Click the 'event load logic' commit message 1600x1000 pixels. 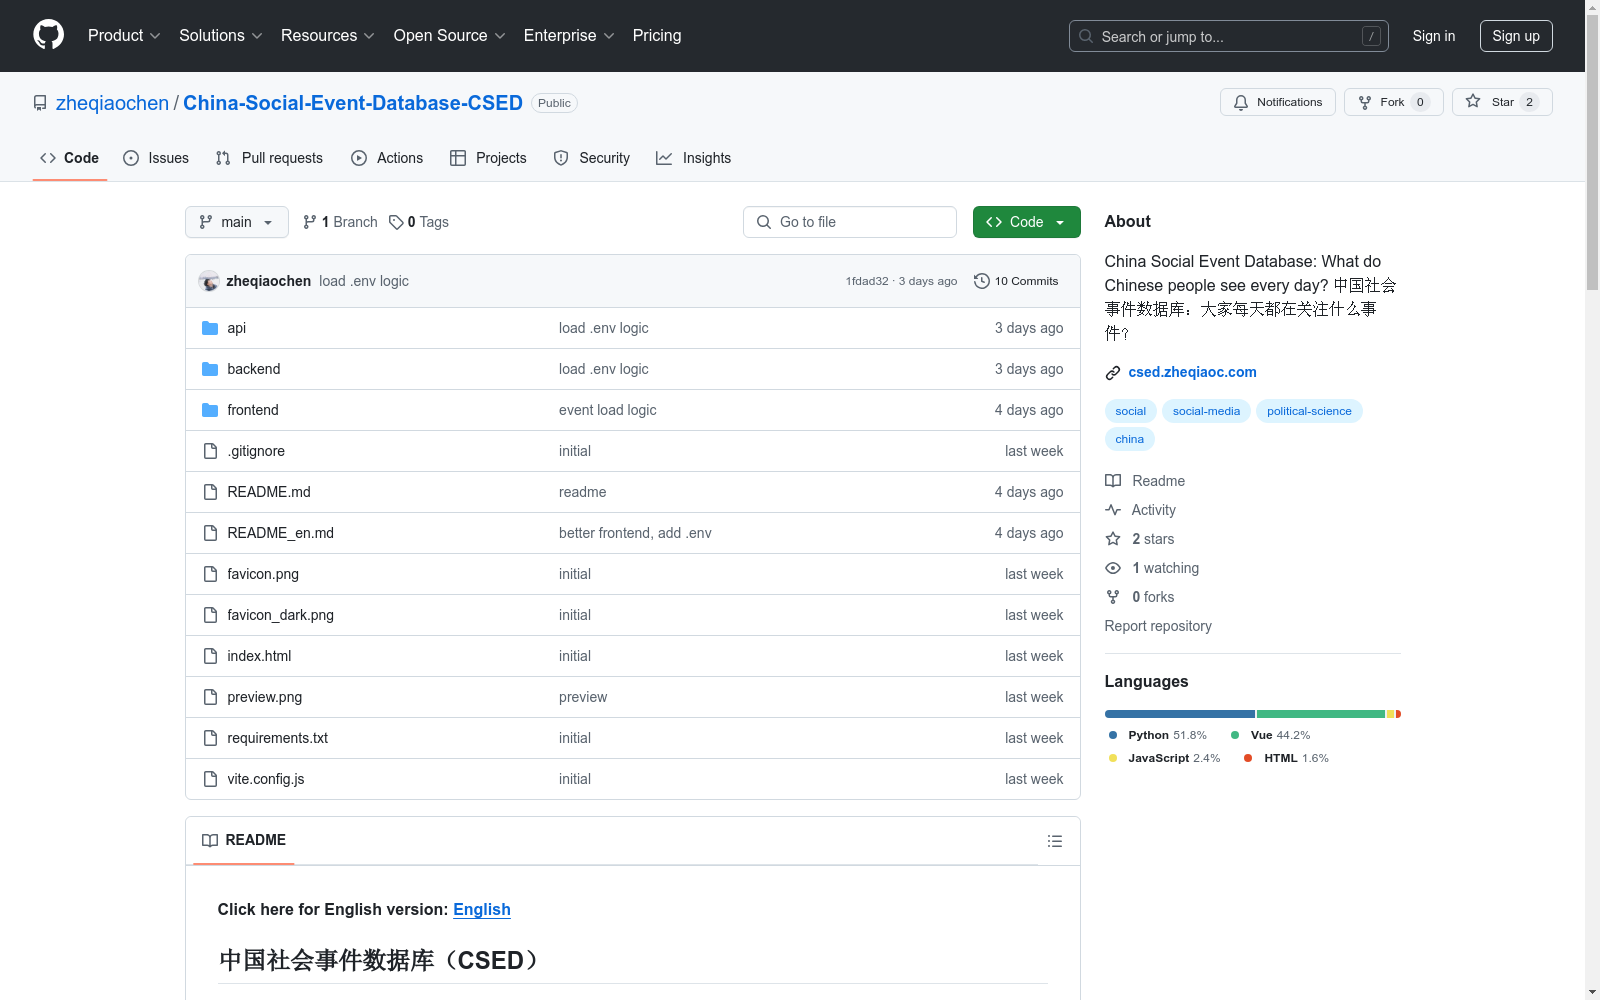click(607, 410)
